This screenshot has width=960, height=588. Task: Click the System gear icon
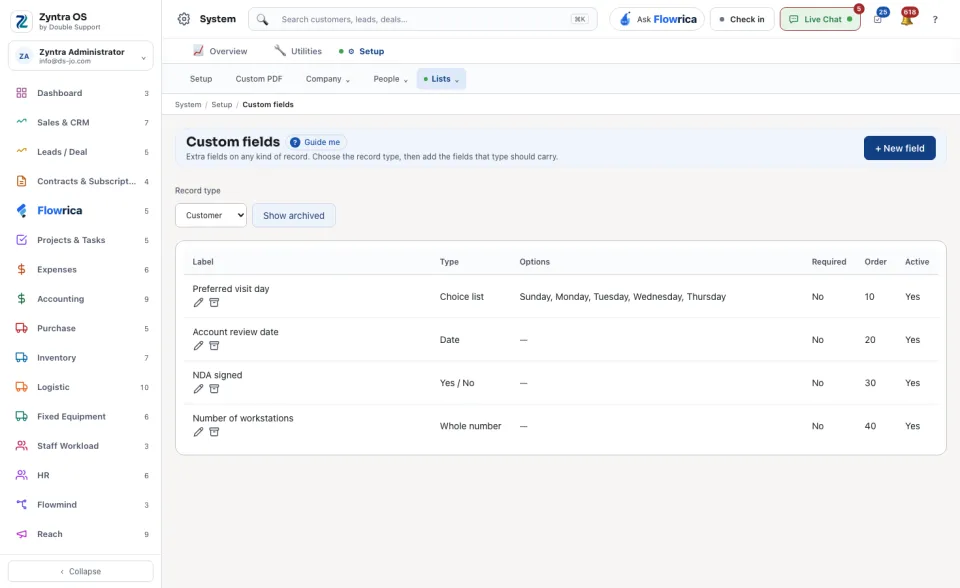tap(184, 19)
